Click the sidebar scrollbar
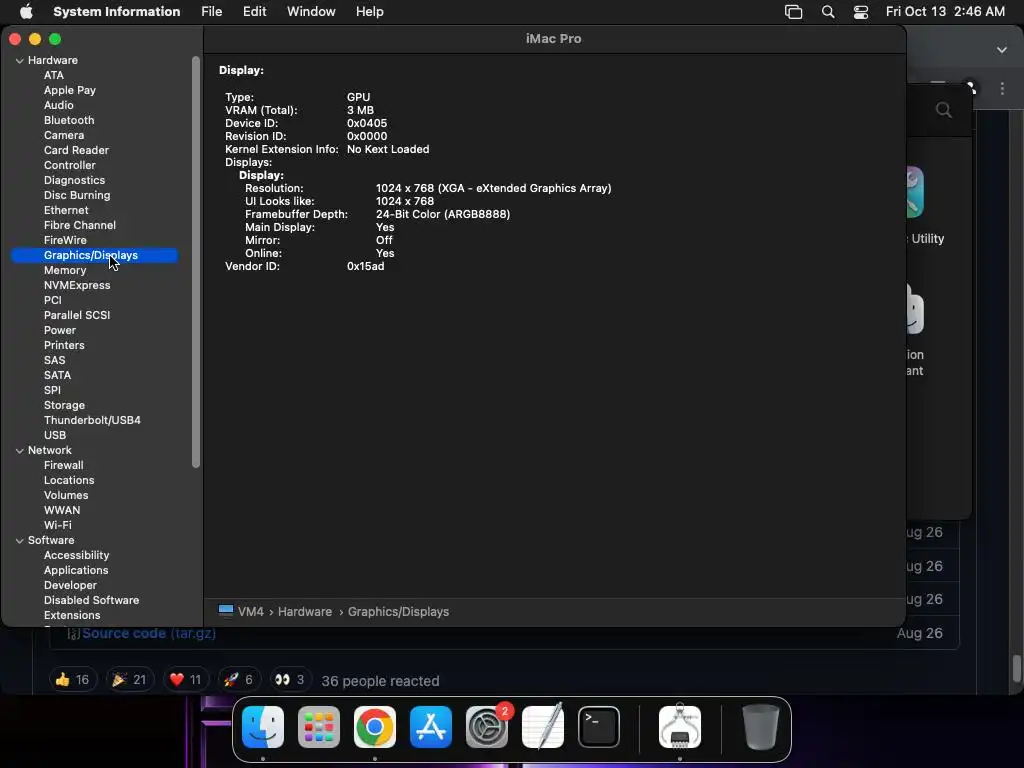The height and width of the screenshot is (768, 1024). 195,261
